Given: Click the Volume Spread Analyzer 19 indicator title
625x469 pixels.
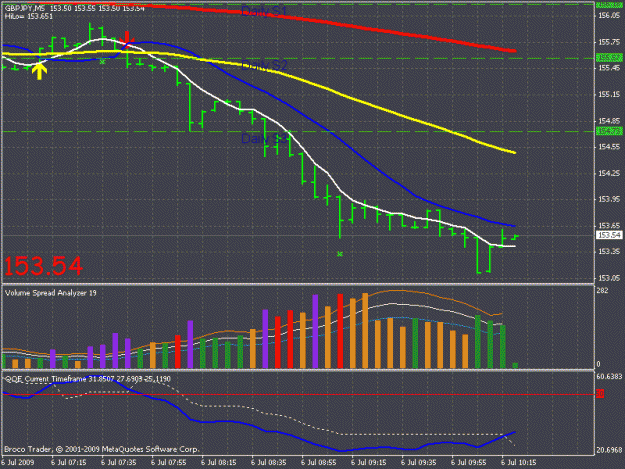Looking at the screenshot, I should (x=51, y=293).
